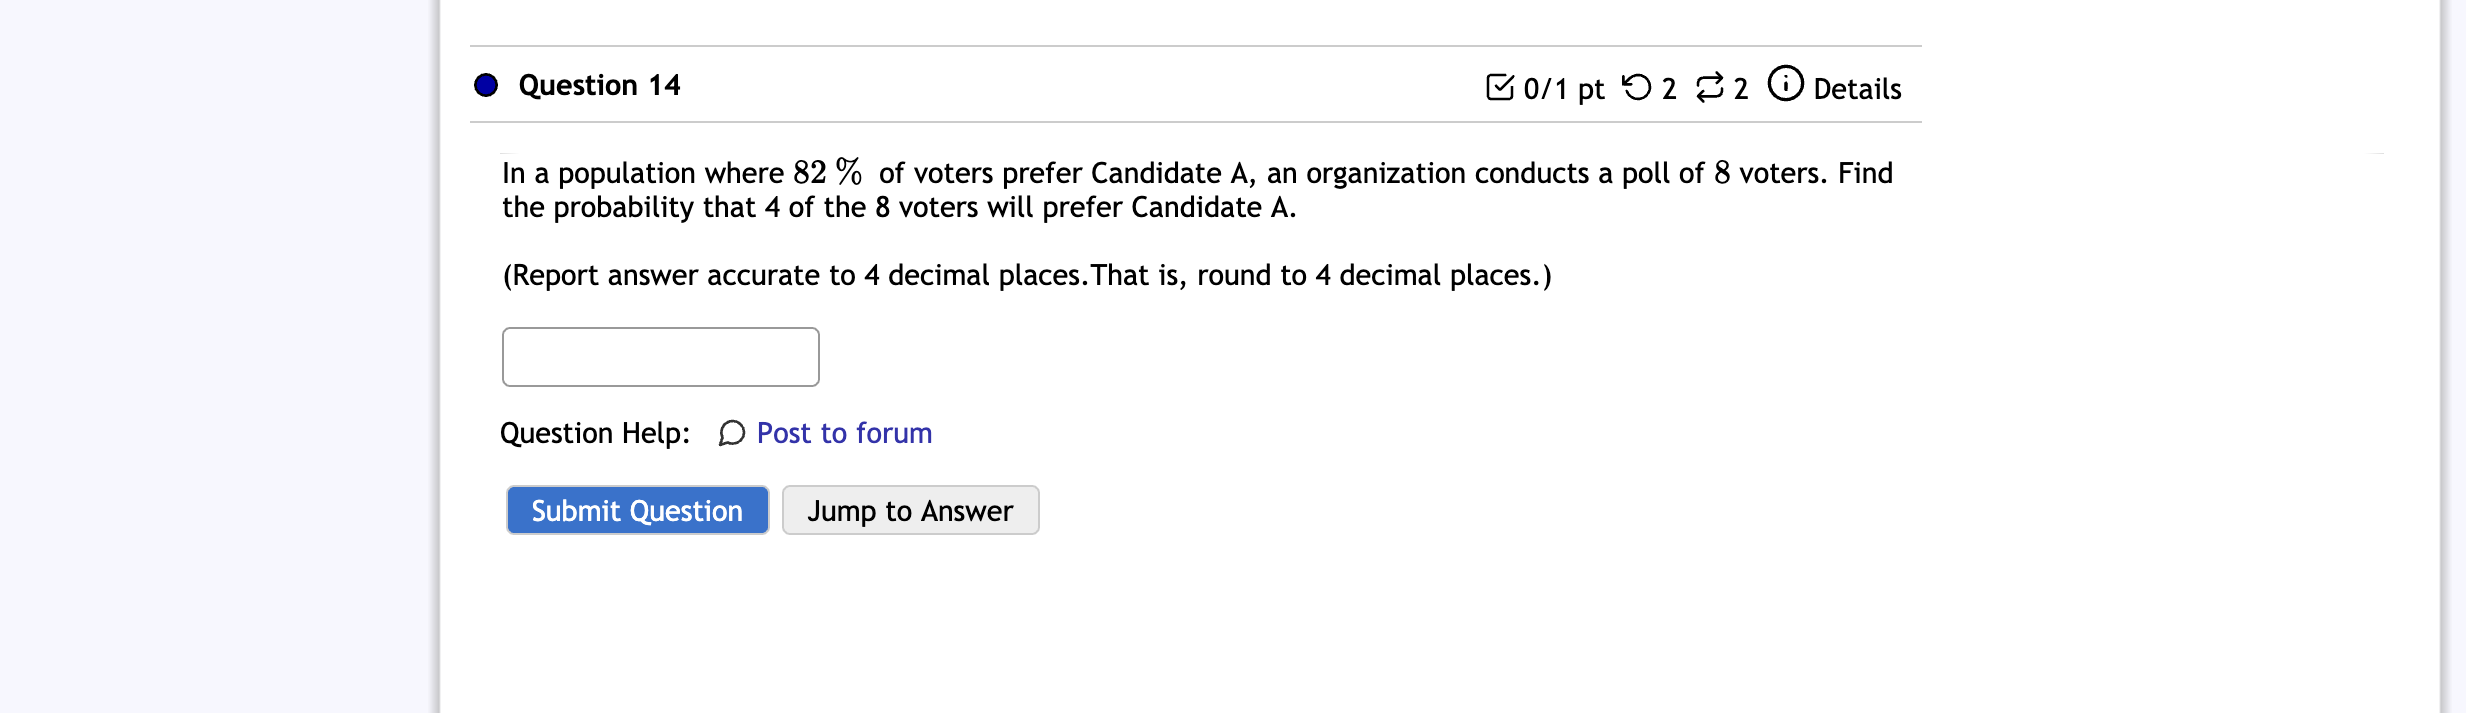
Task: Click the counterclockwise retry arrow icon
Action: coord(1637,87)
